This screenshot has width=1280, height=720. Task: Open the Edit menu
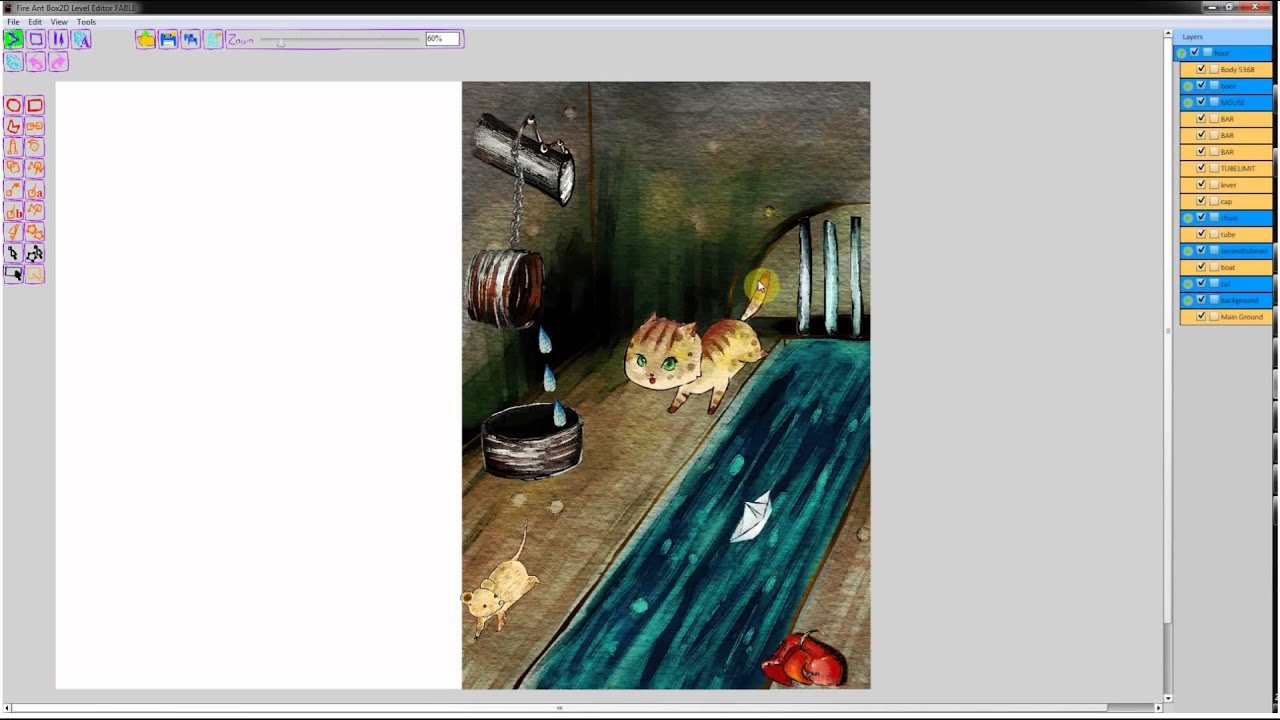[x=35, y=21]
